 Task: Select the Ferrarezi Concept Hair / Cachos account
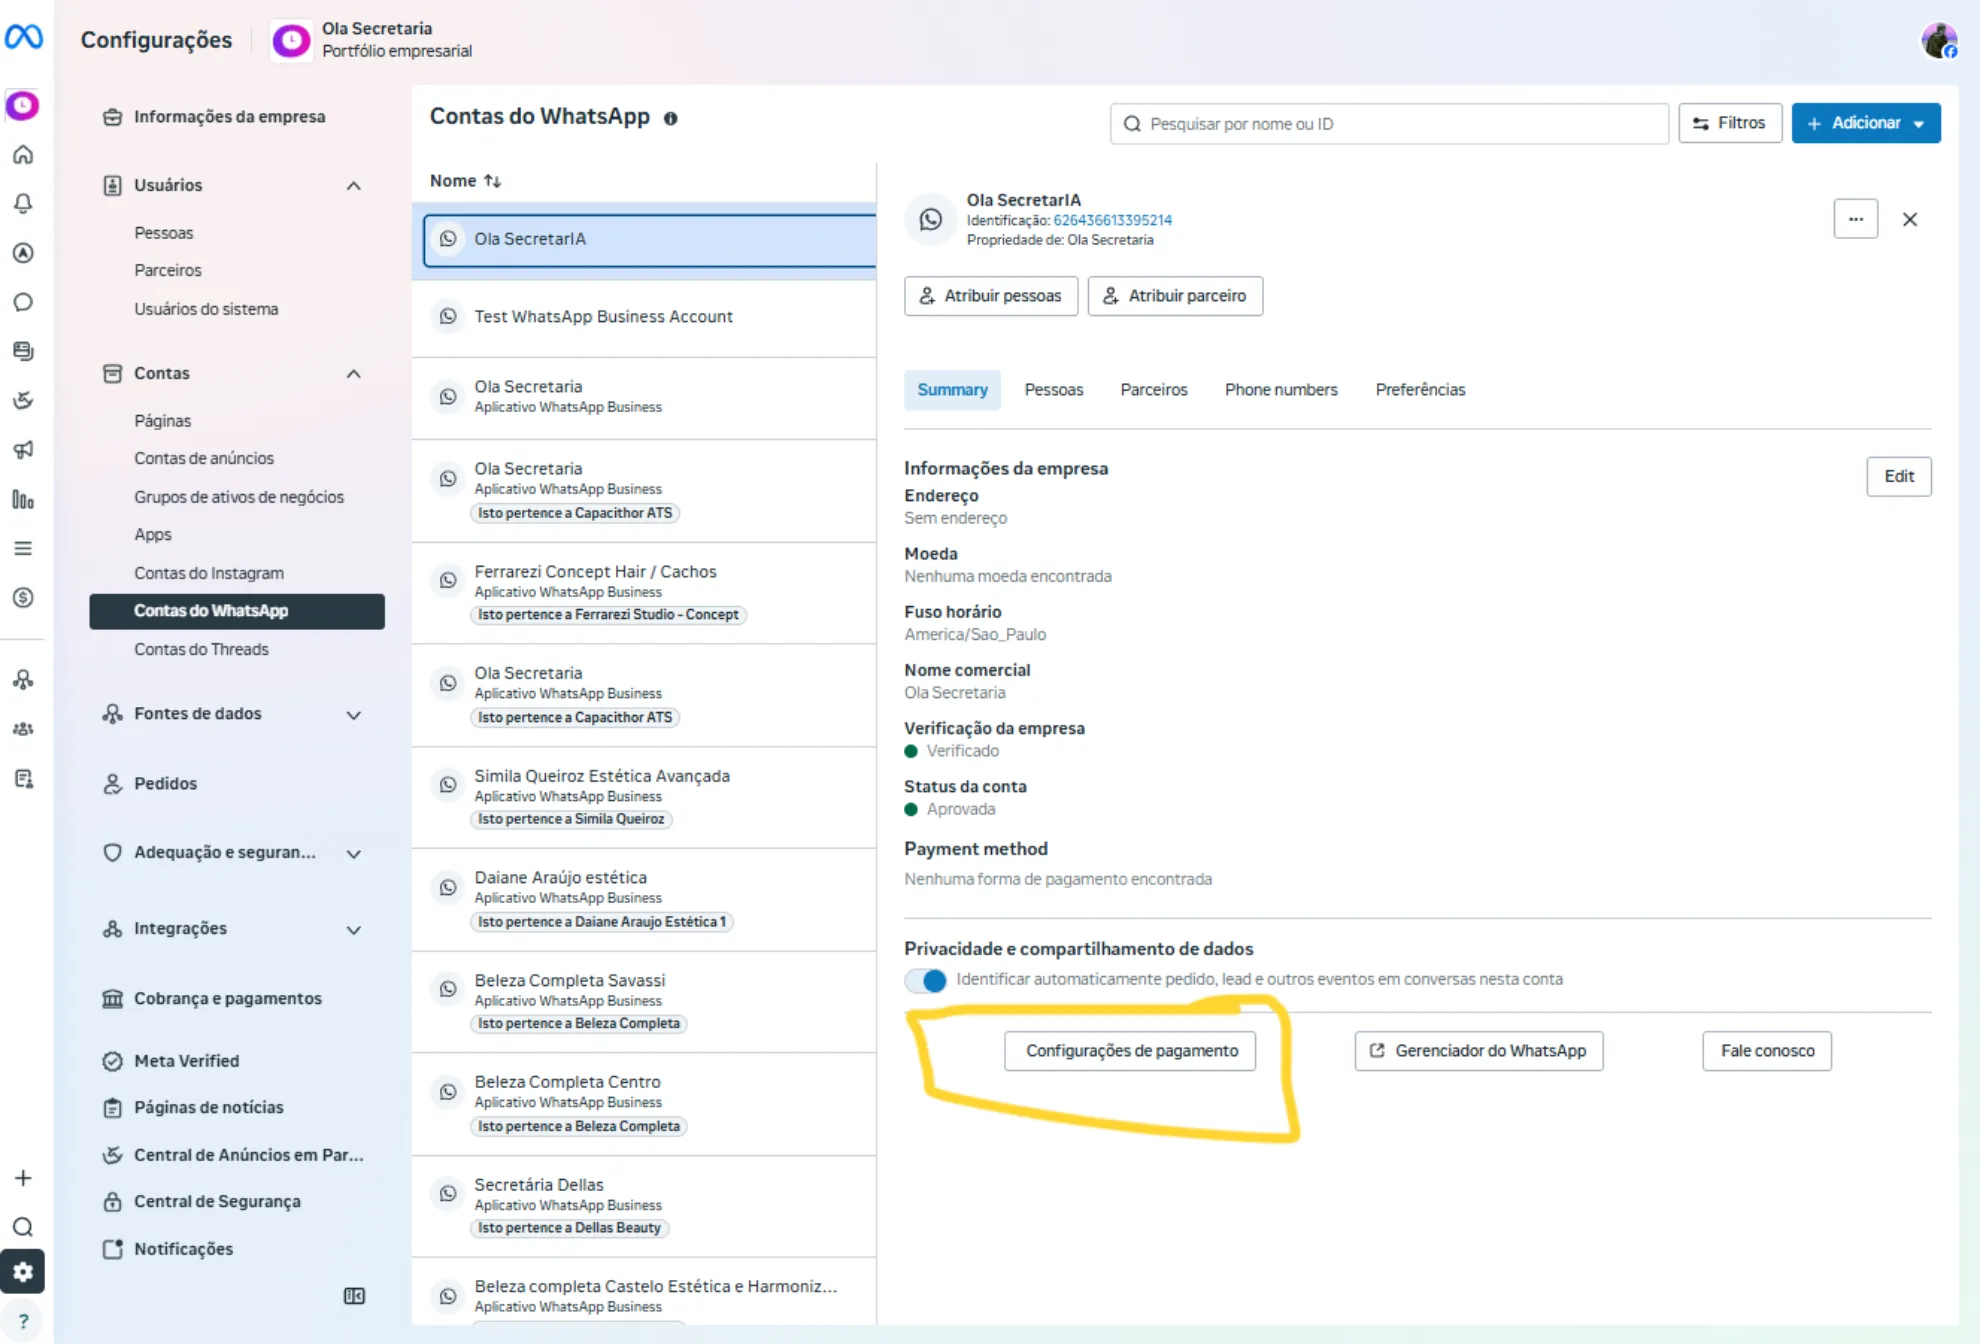tap(644, 593)
